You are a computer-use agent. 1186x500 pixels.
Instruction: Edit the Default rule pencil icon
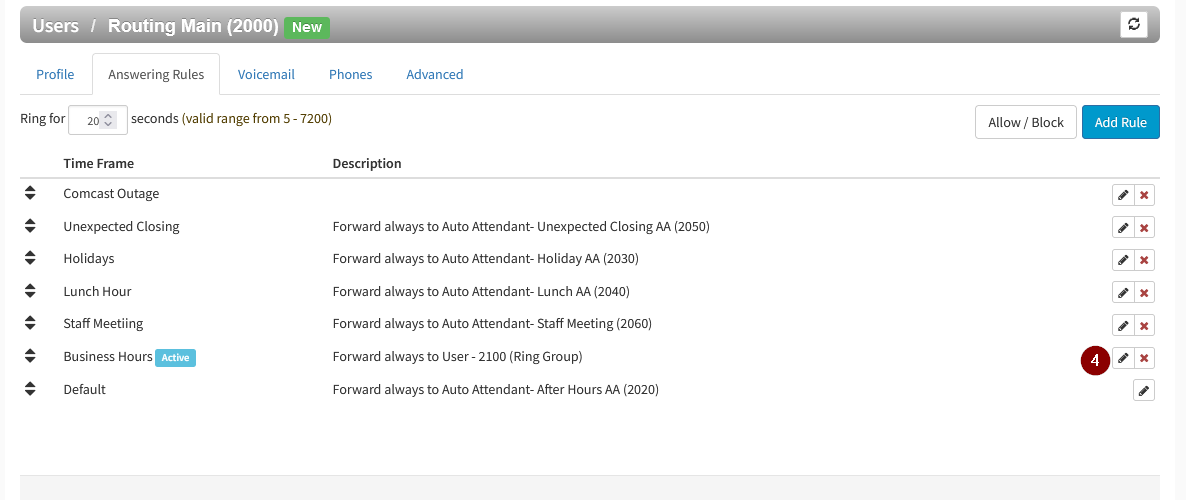click(x=1144, y=390)
